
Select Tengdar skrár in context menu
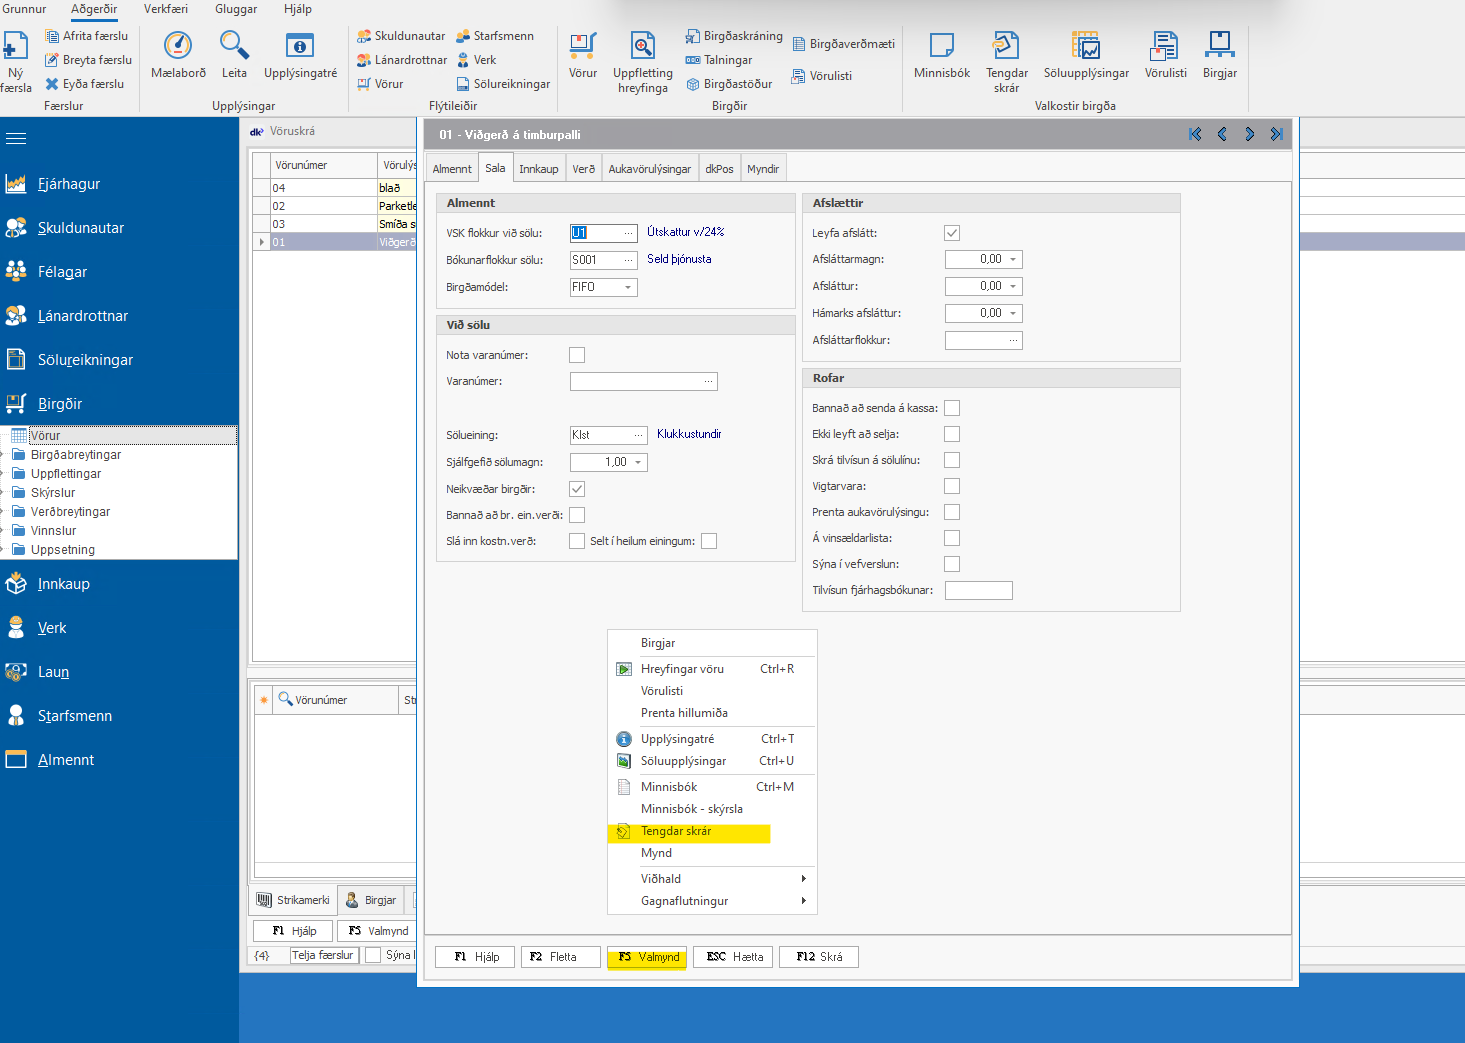point(676,831)
